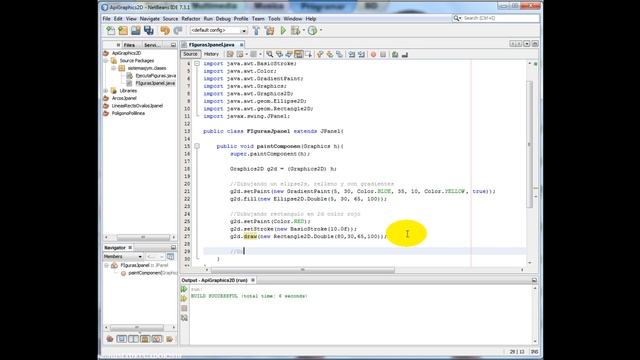Toggle Show Static Members filter in Navigator

[133, 339]
